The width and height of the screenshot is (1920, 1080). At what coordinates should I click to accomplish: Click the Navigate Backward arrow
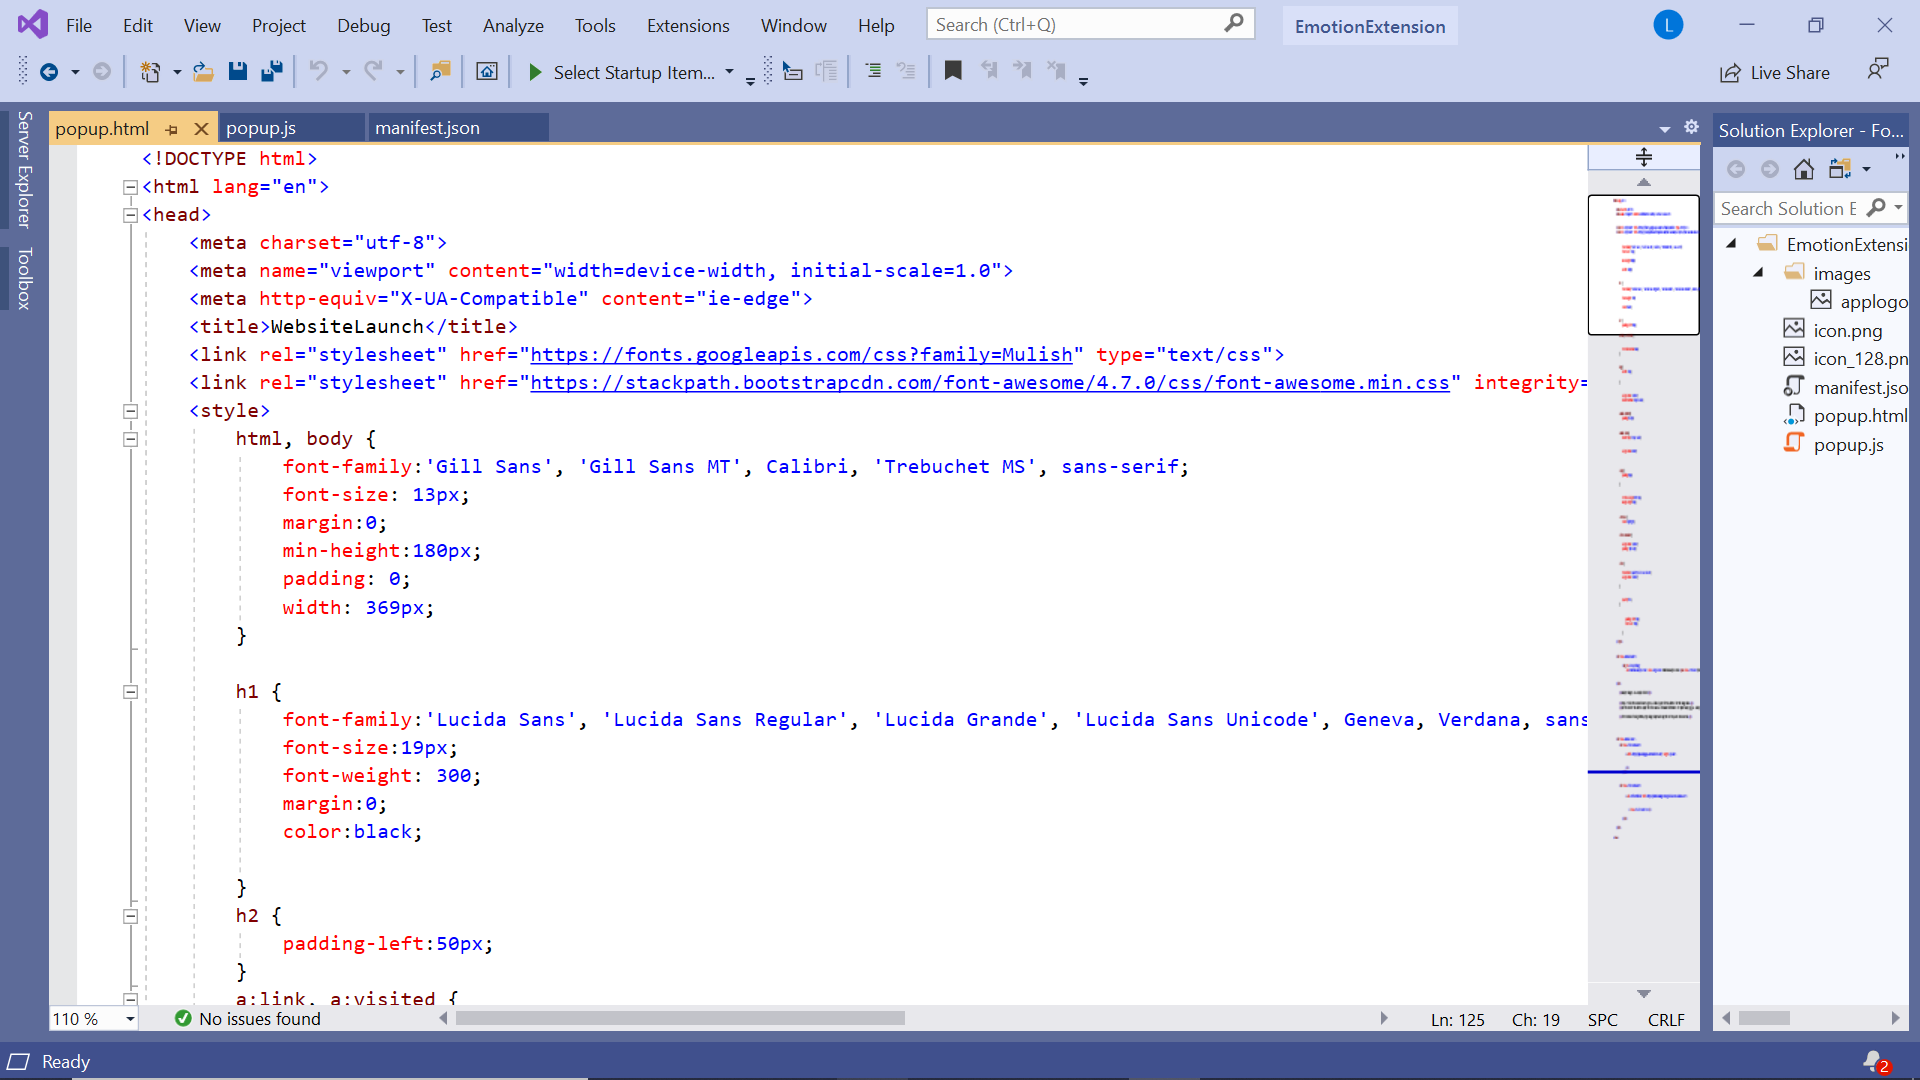(48, 71)
